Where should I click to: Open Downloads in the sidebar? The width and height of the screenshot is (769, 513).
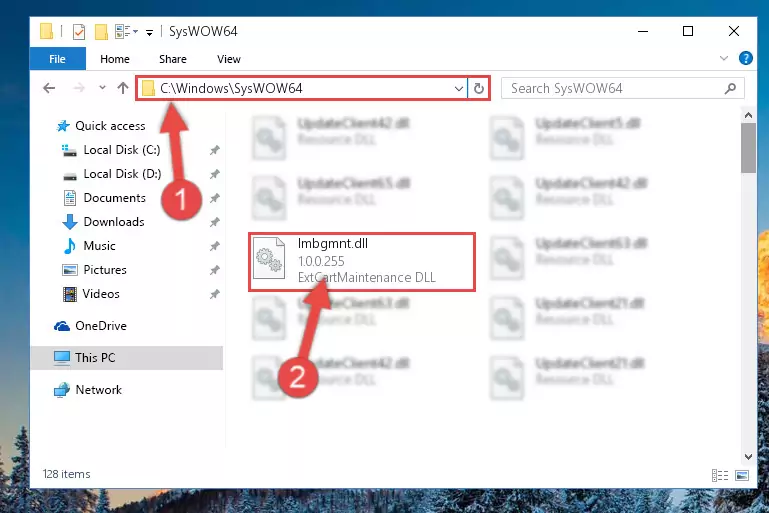click(114, 222)
